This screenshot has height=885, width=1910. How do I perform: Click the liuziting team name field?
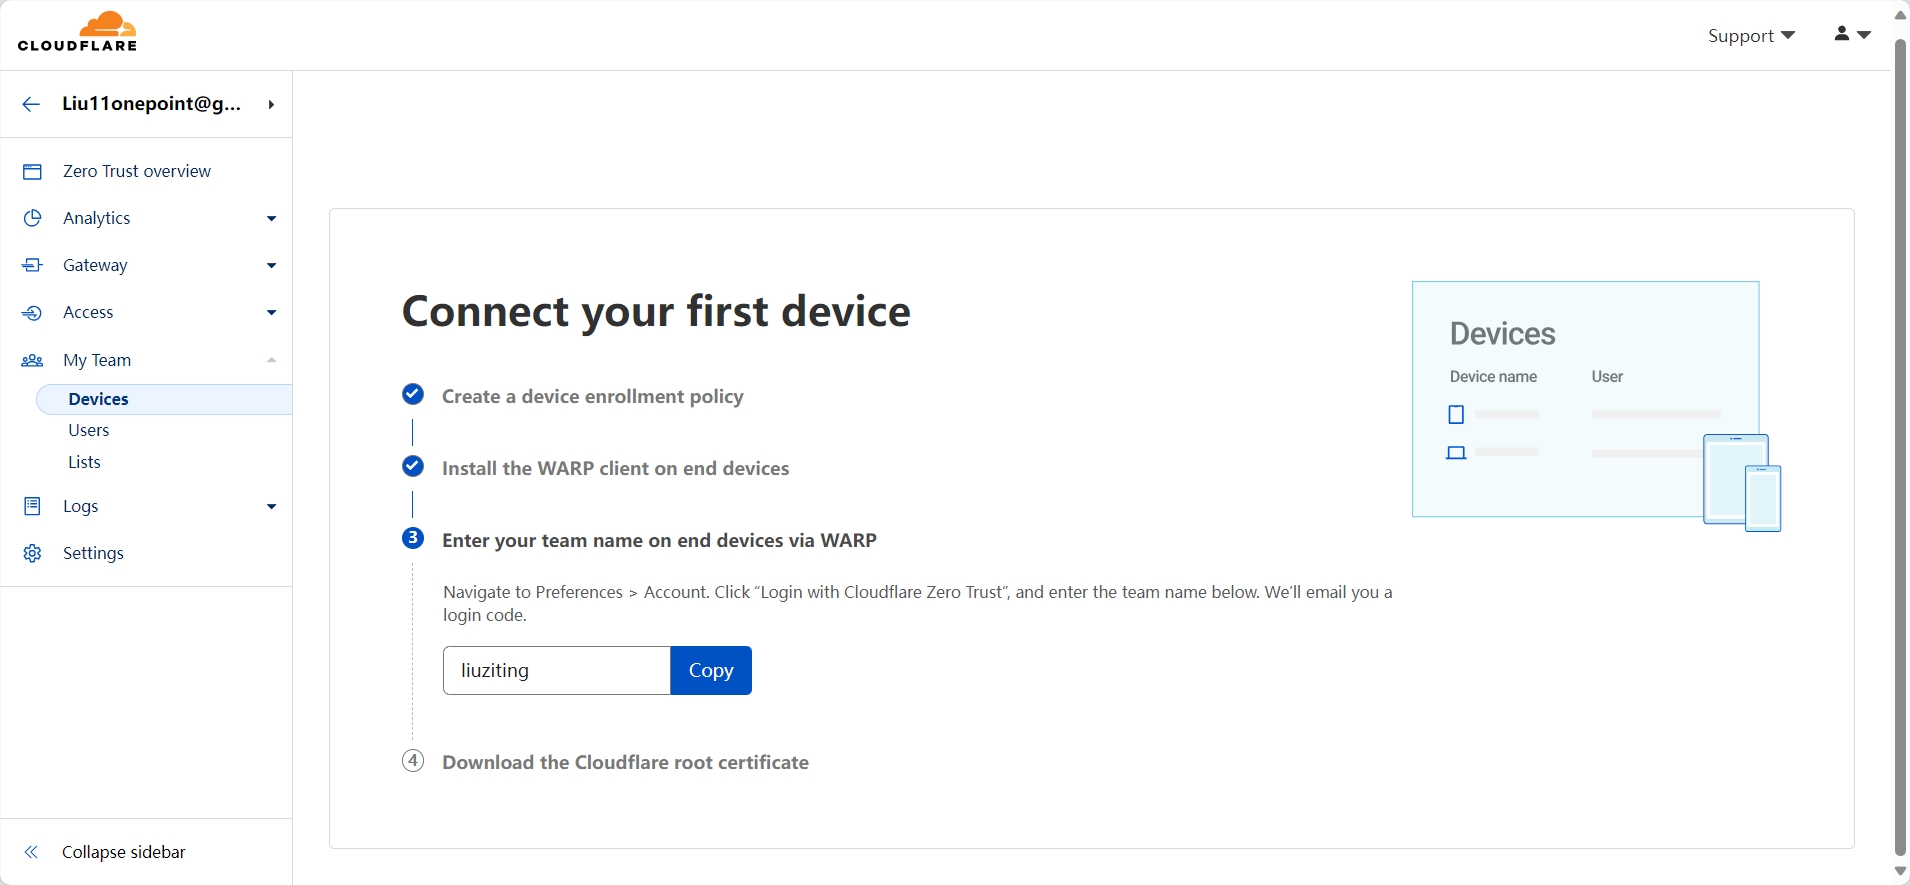[x=556, y=670]
